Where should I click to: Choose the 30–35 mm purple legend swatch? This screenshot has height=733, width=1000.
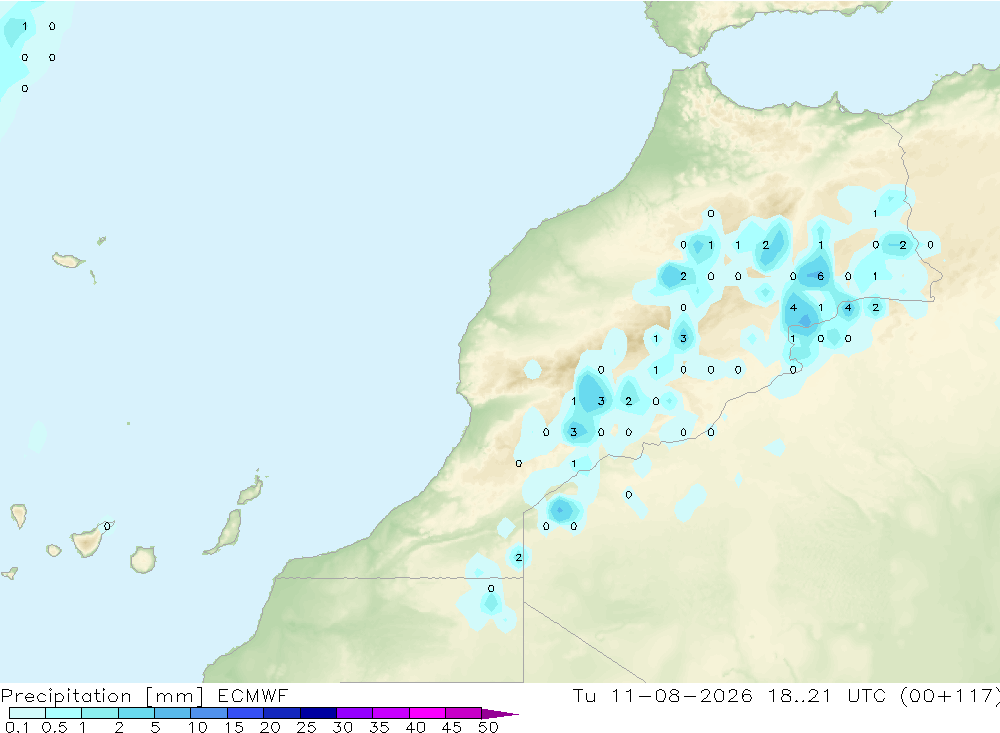click(x=354, y=713)
